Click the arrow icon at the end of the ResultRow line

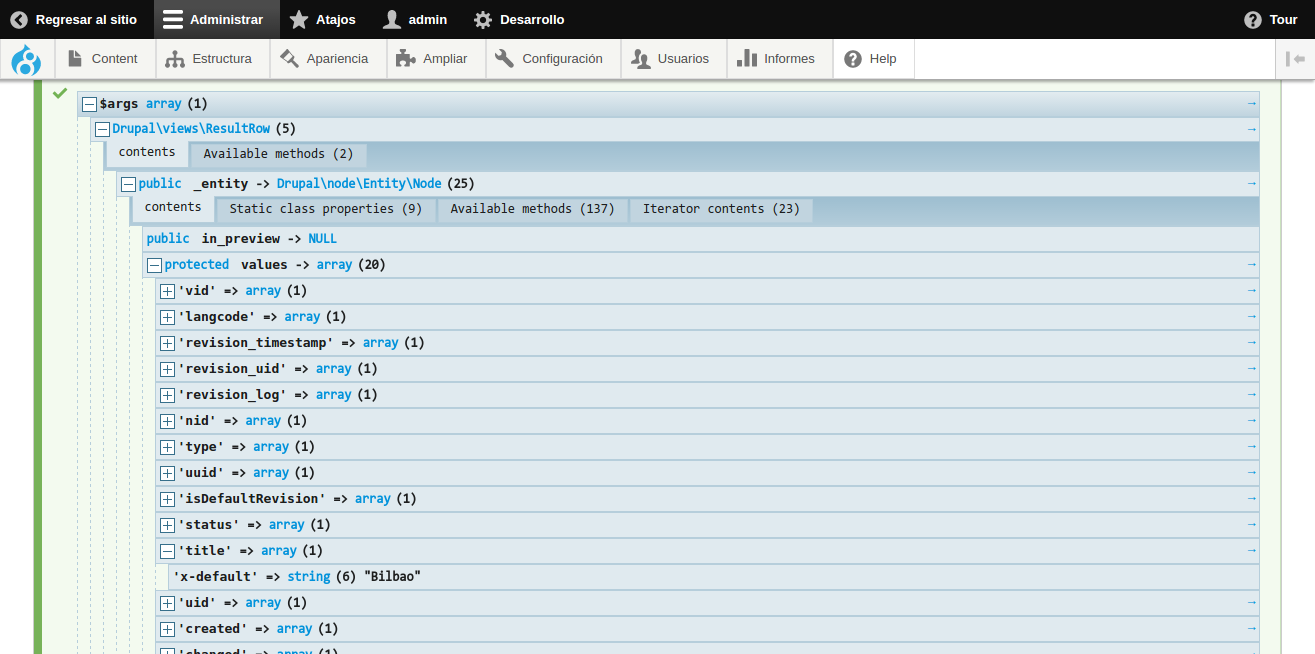click(1251, 129)
